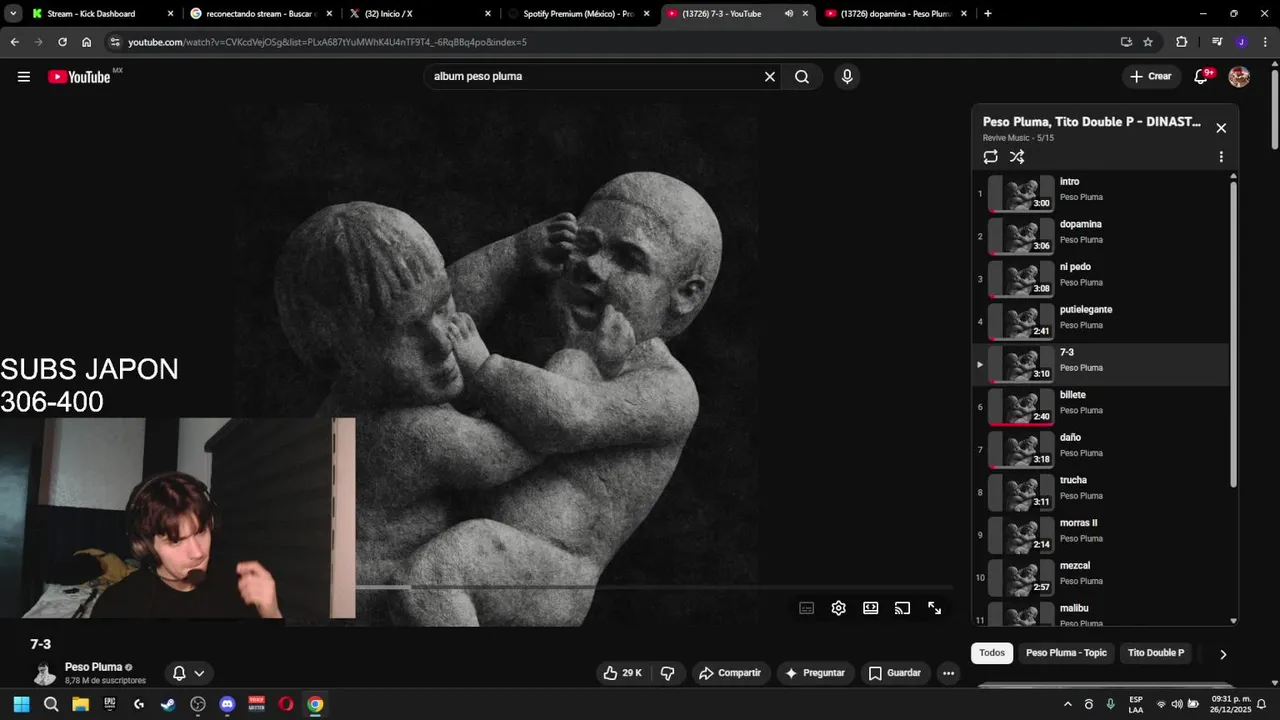Select the Tito Double P chip
This screenshot has height=720, width=1280.
[x=1156, y=653]
